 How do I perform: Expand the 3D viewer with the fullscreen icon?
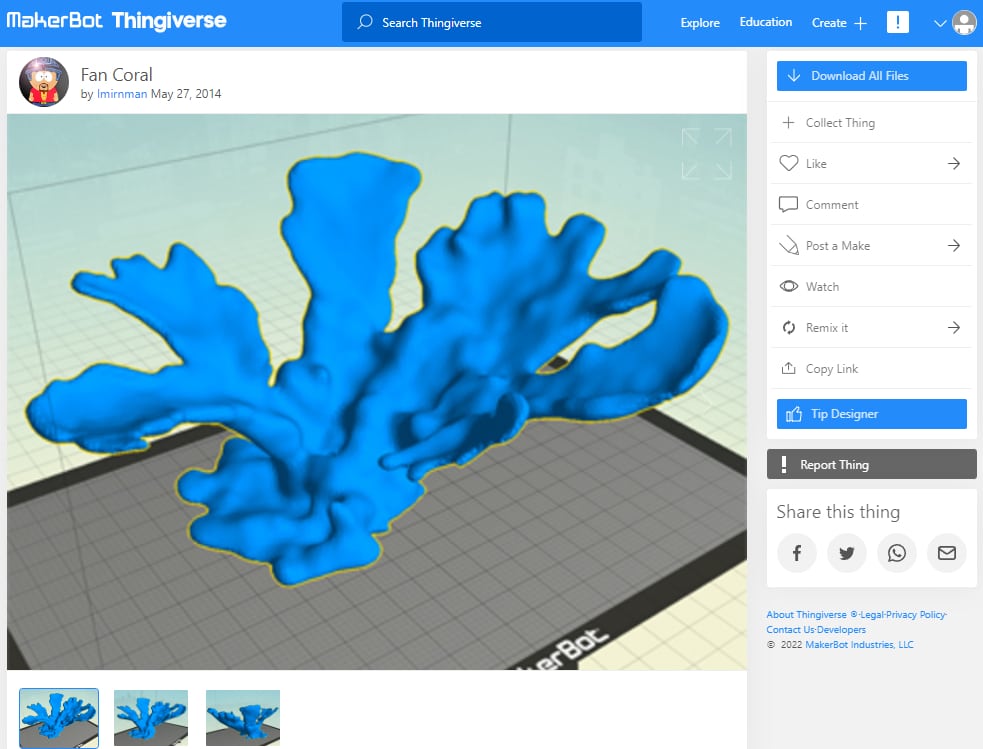(706, 152)
